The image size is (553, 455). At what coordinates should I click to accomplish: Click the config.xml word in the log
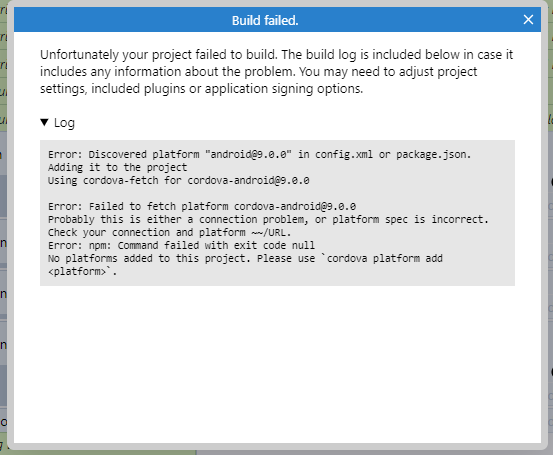[x=344, y=154]
